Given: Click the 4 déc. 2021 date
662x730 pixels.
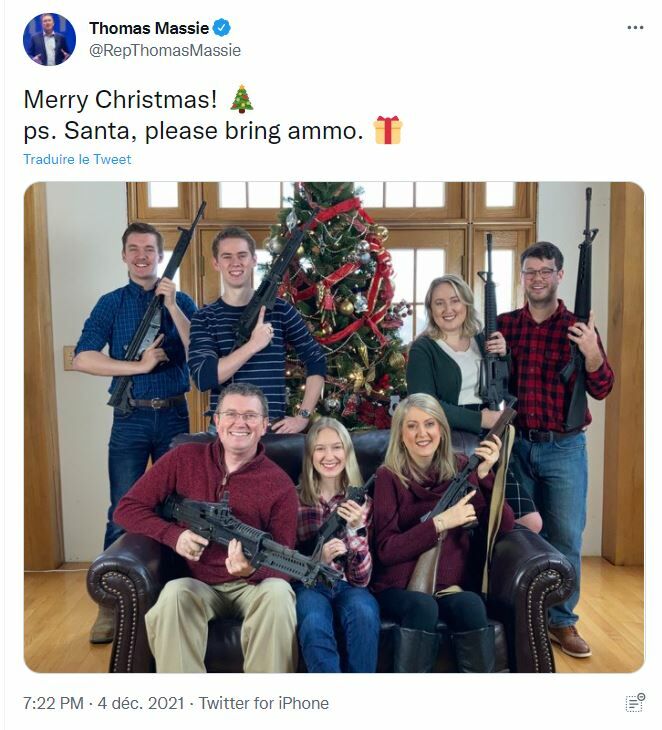Looking at the screenshot, I should pyautogui.click(x=141, y=703).
